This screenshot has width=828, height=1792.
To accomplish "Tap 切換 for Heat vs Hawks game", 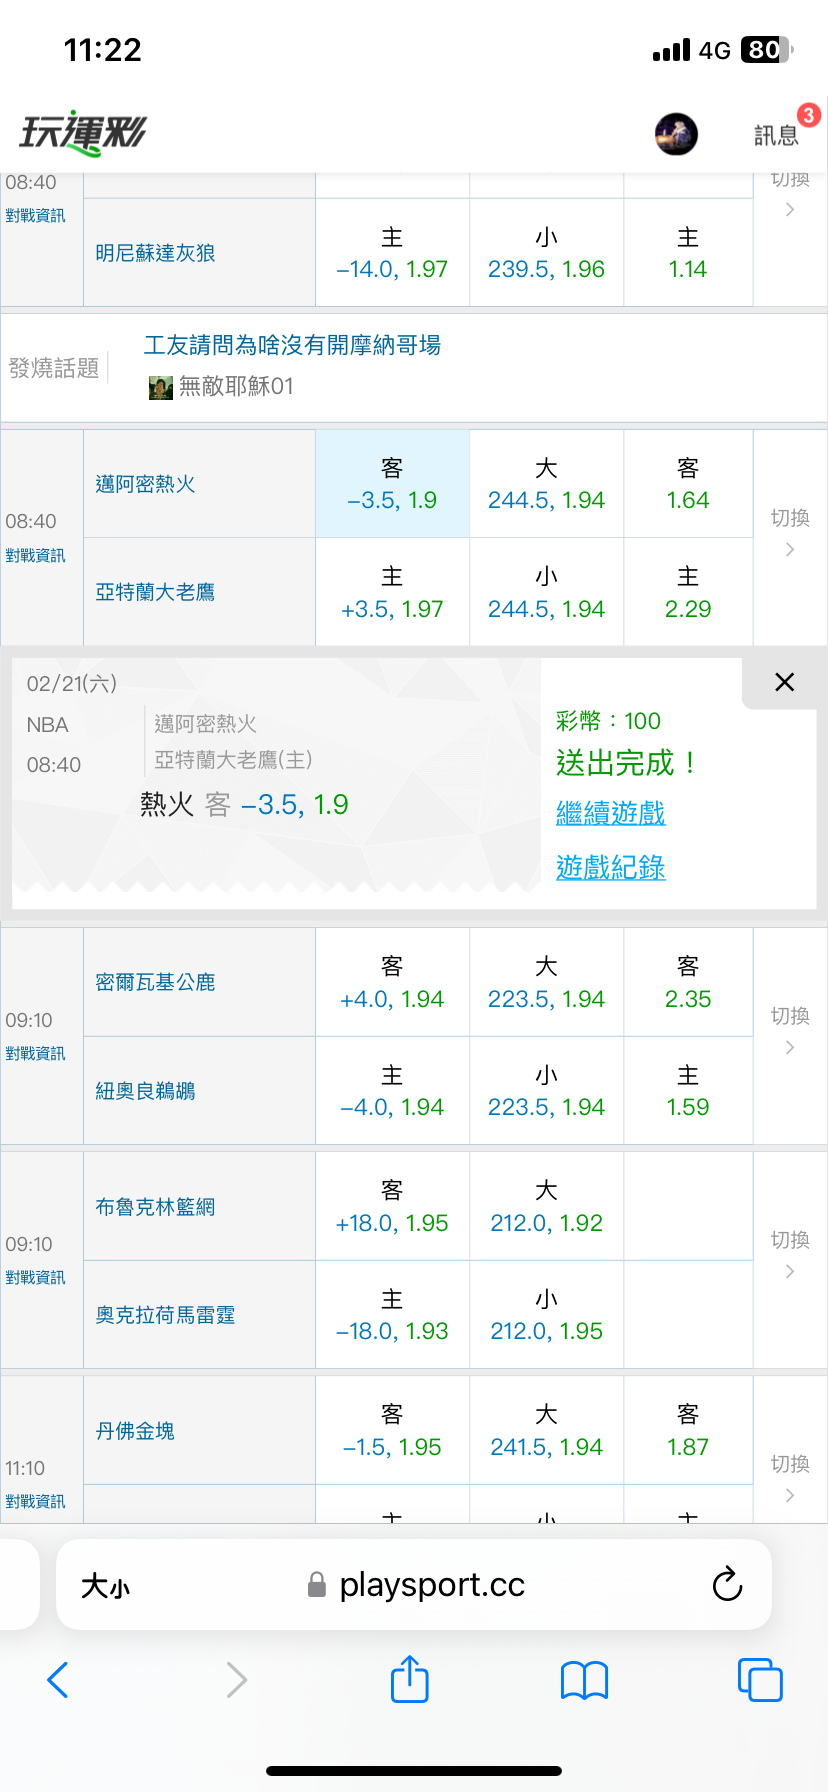I will click(790, 533).
